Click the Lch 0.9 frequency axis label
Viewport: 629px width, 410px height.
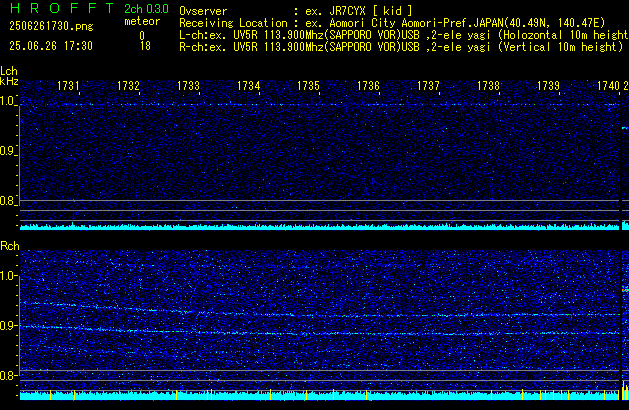7,151
